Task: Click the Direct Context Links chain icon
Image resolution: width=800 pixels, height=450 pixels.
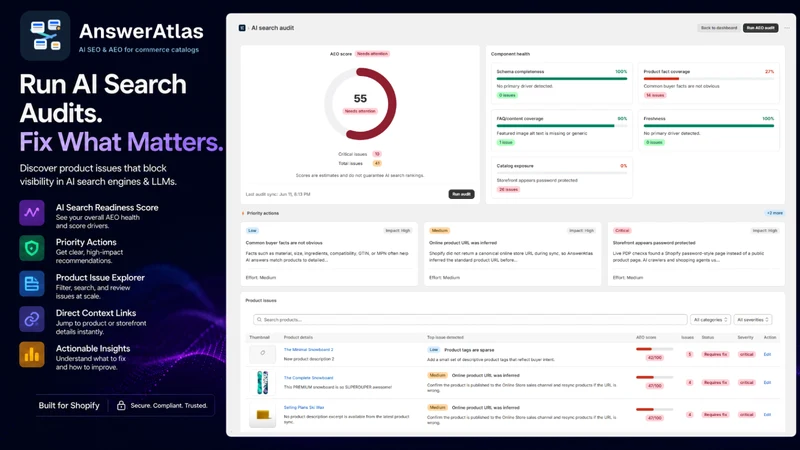Action: (32, 319)
